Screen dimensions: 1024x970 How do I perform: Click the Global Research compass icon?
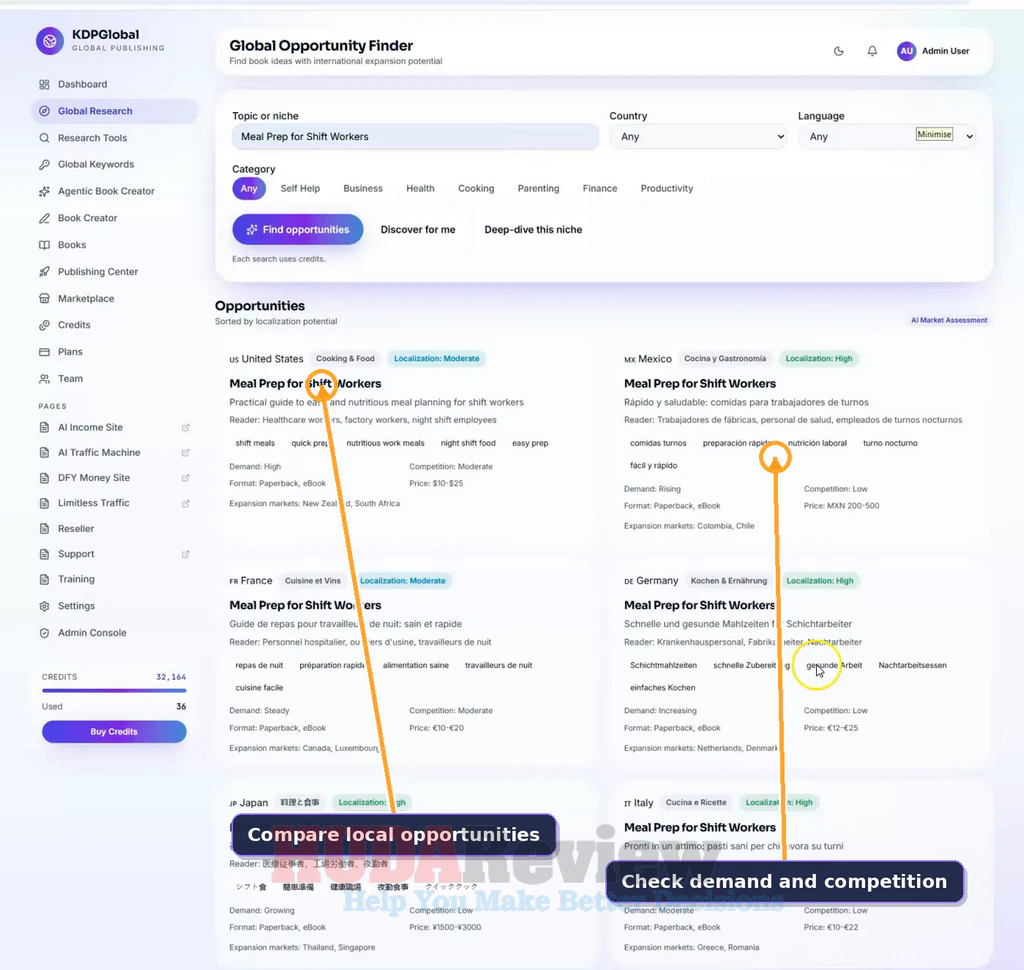tap(44, 111)
